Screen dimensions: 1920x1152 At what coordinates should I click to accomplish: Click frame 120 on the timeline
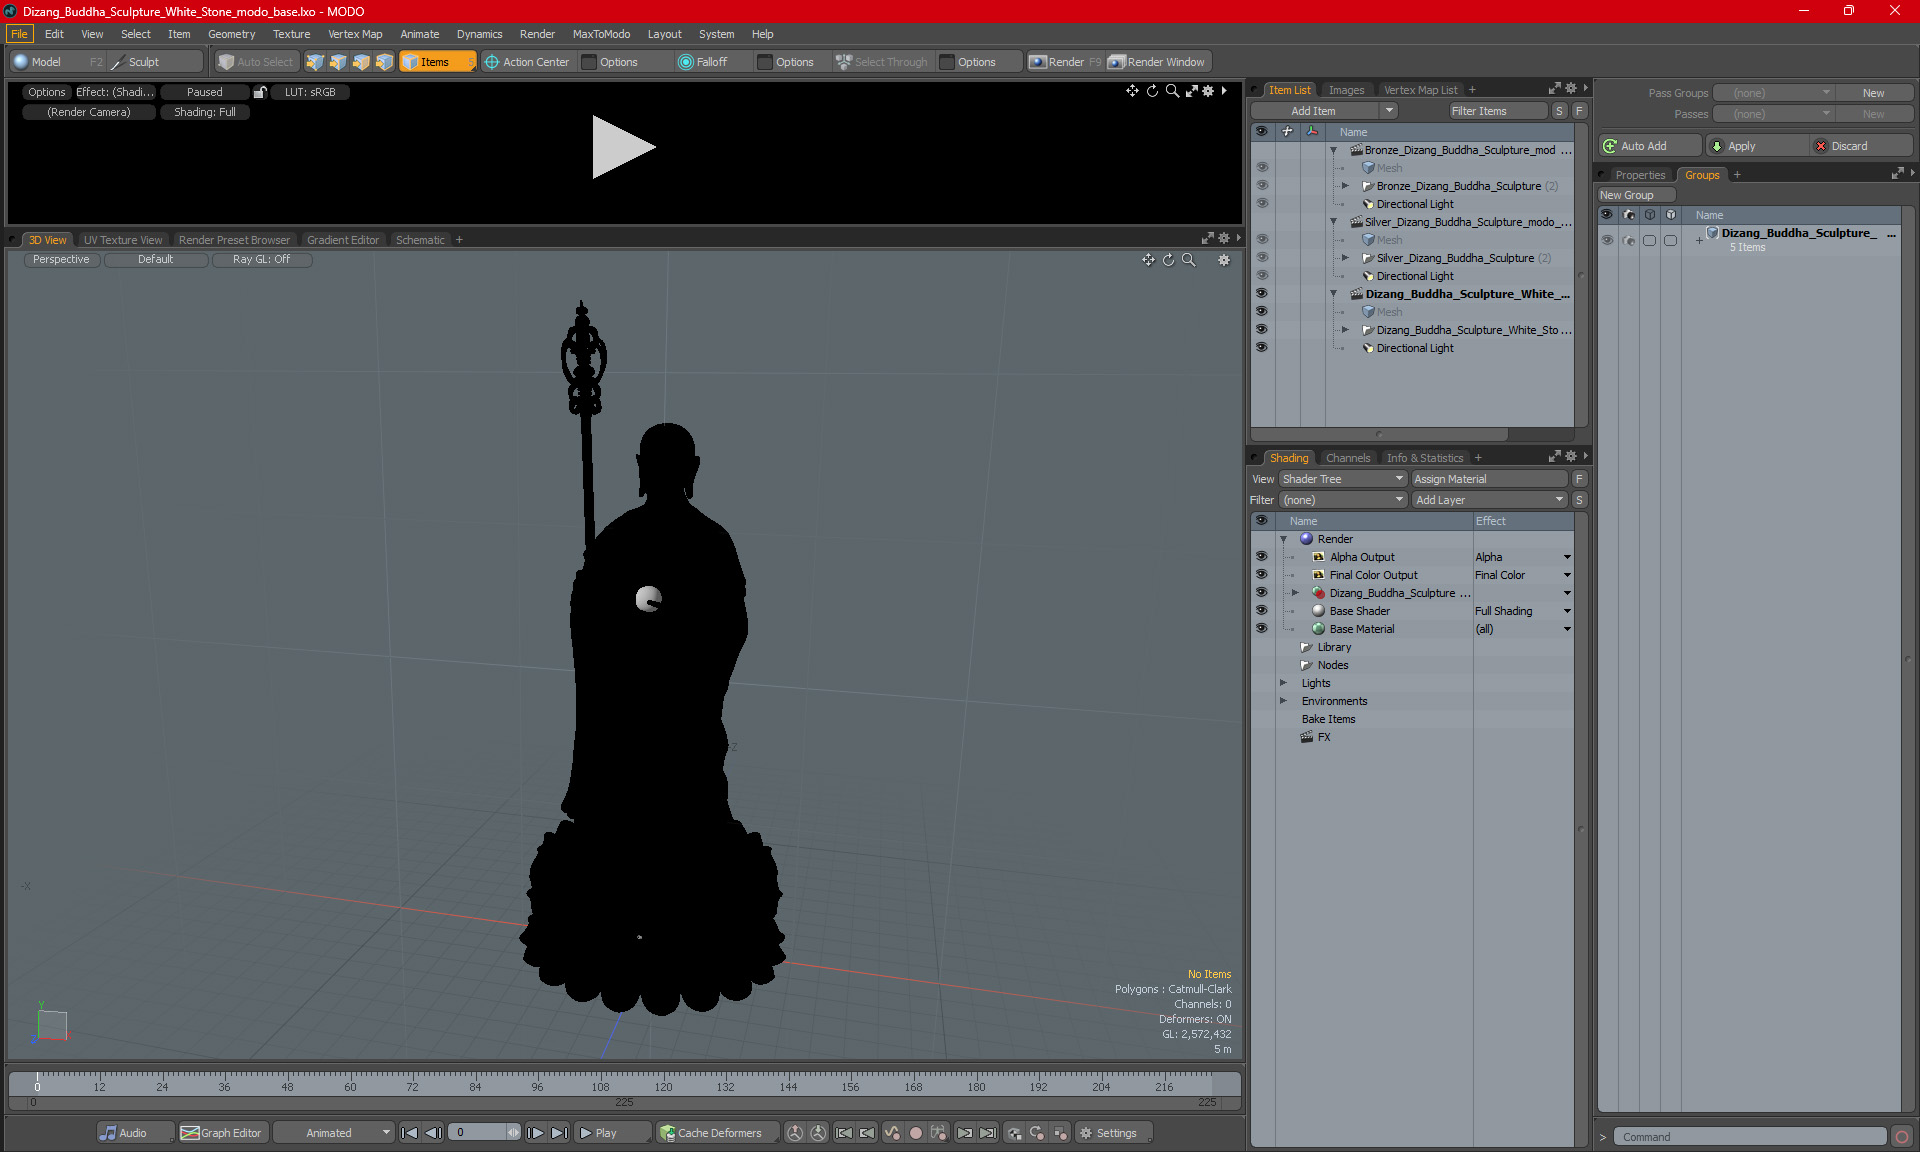pos(663,1086)
